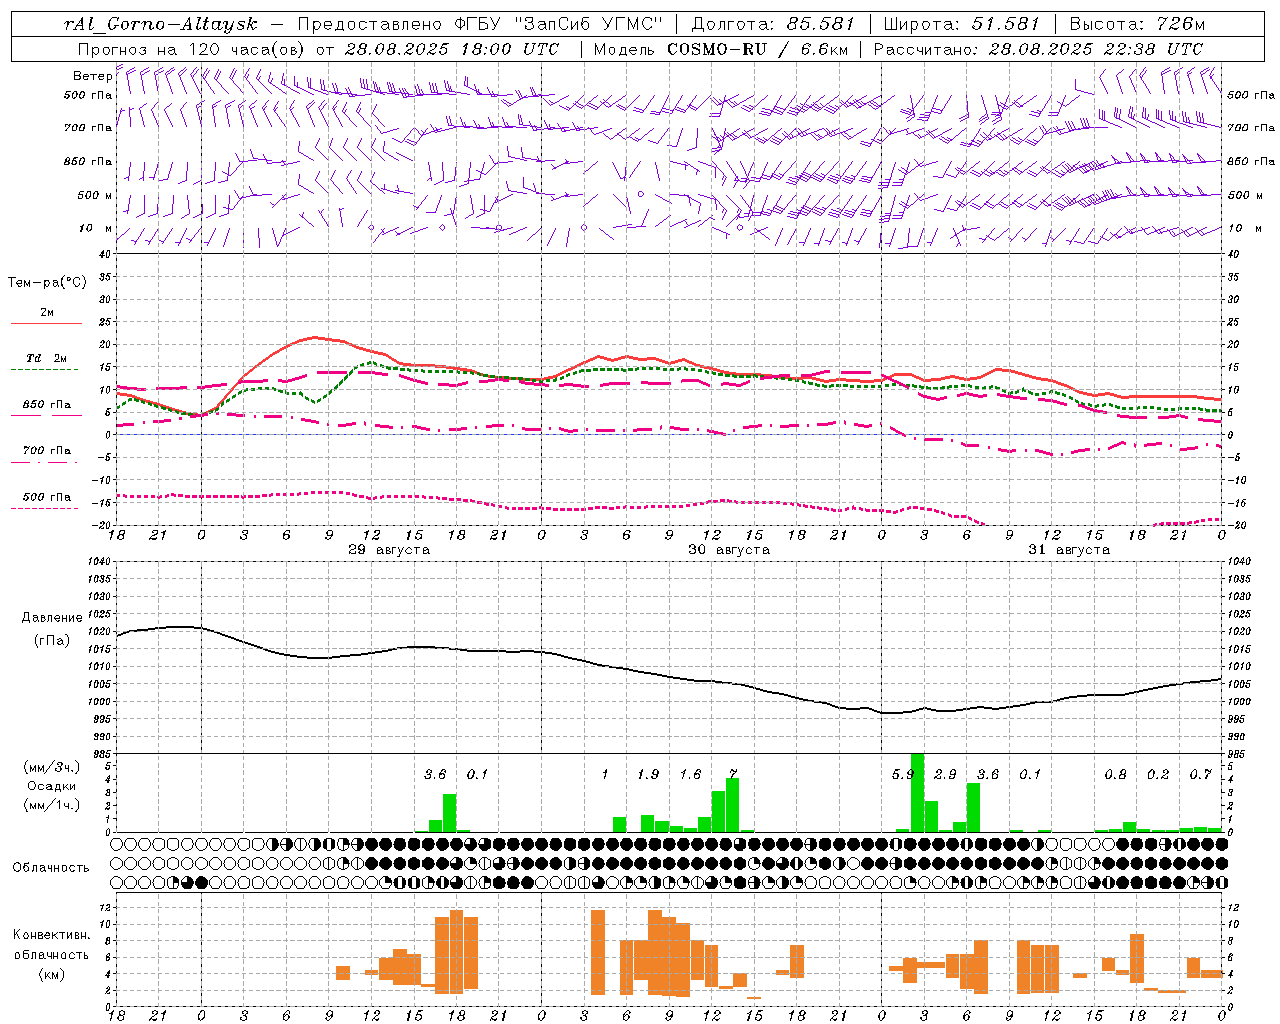Click the Давление chart label

[52, 618]
